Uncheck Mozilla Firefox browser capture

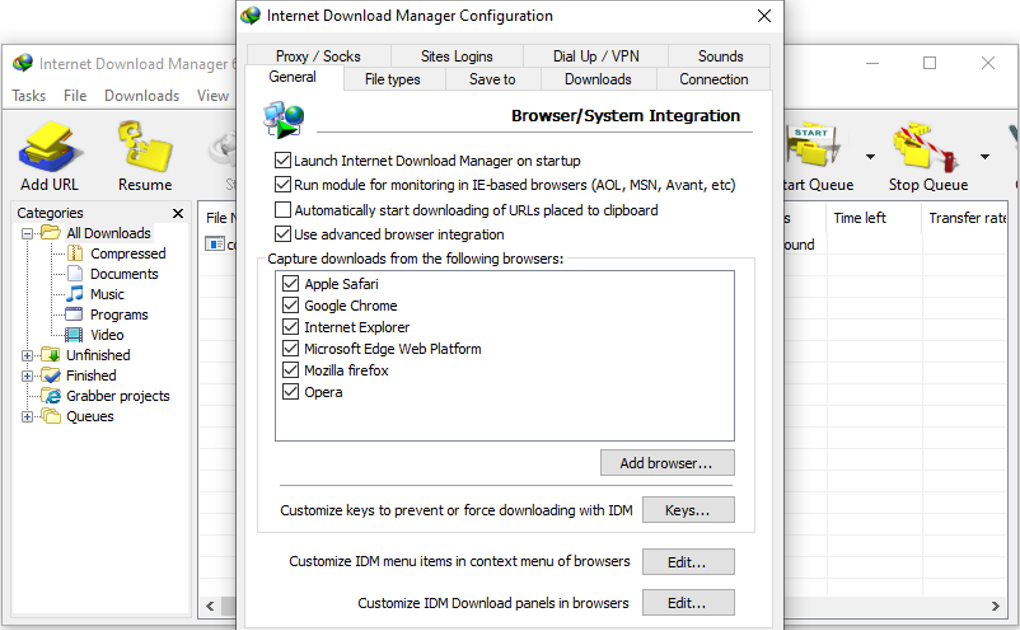pyautogui.click(x=290, y=370)
